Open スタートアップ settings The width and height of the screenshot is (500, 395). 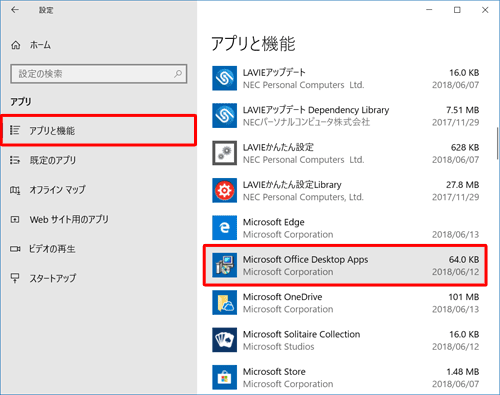pos(98,278)
